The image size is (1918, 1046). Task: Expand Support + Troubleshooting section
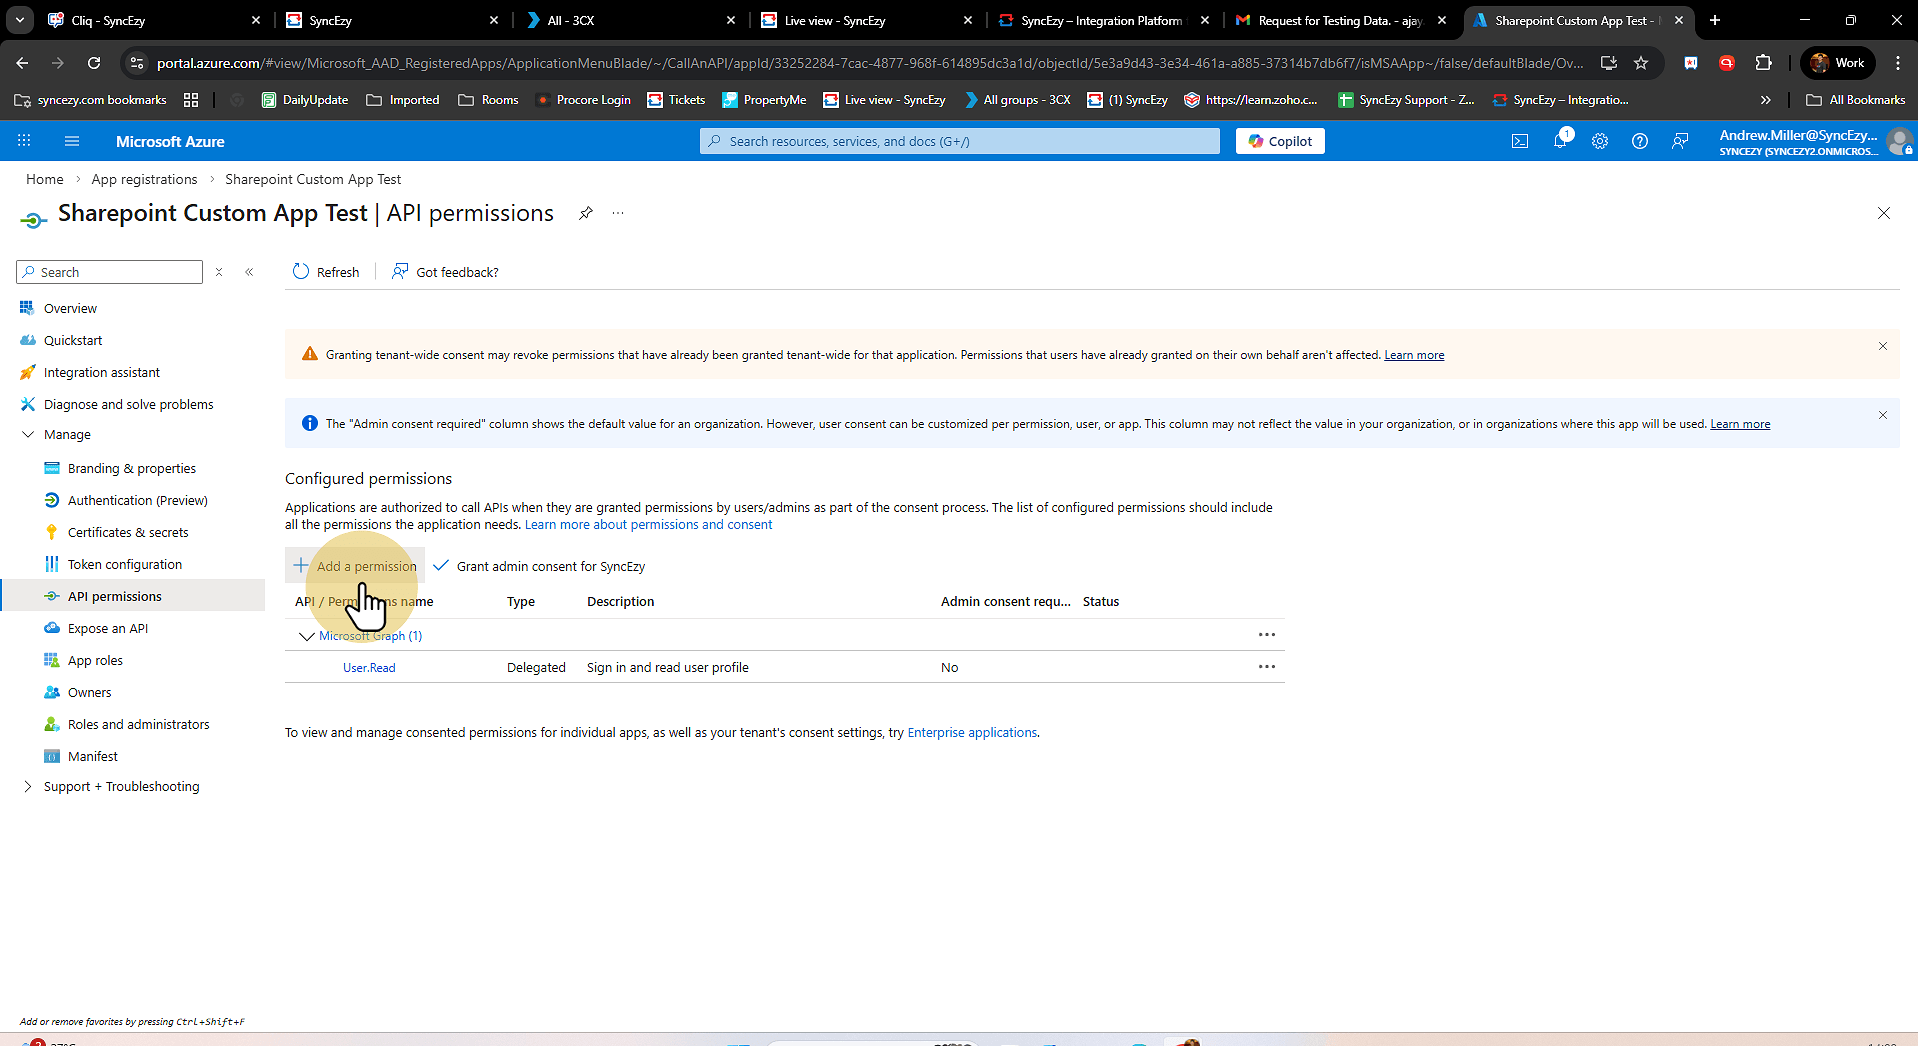pyautogui.click(x=28, y=787)
